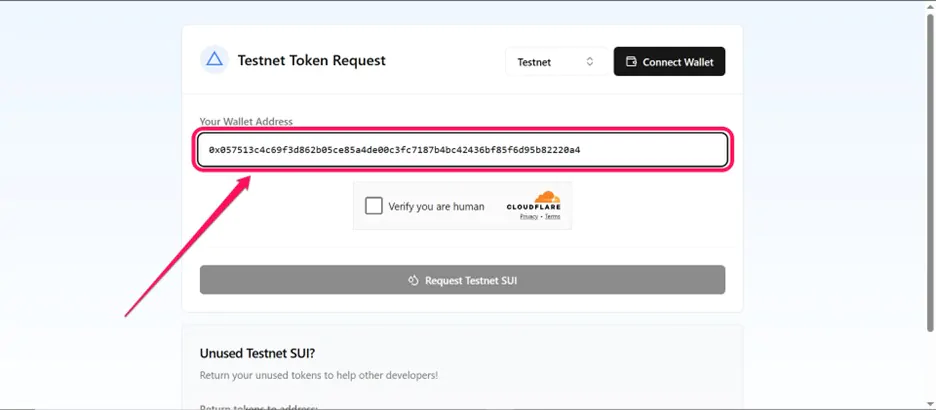The width and height of the screenshot is (936, 410).
Task: Click the Unused Testnet SUI? heading
Action: (x=257, y=353)
